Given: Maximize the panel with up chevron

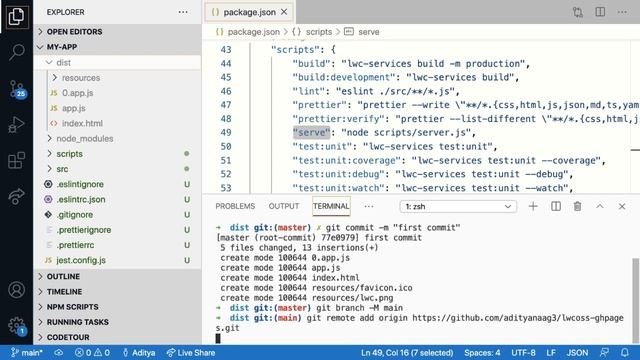Looking at the screenshot, I should click(600, 206).
